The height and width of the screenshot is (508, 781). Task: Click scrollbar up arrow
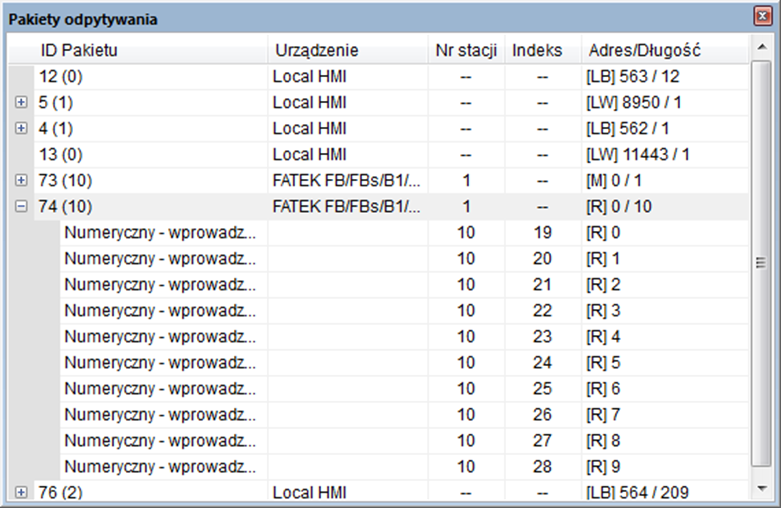(x=761, y=47)
